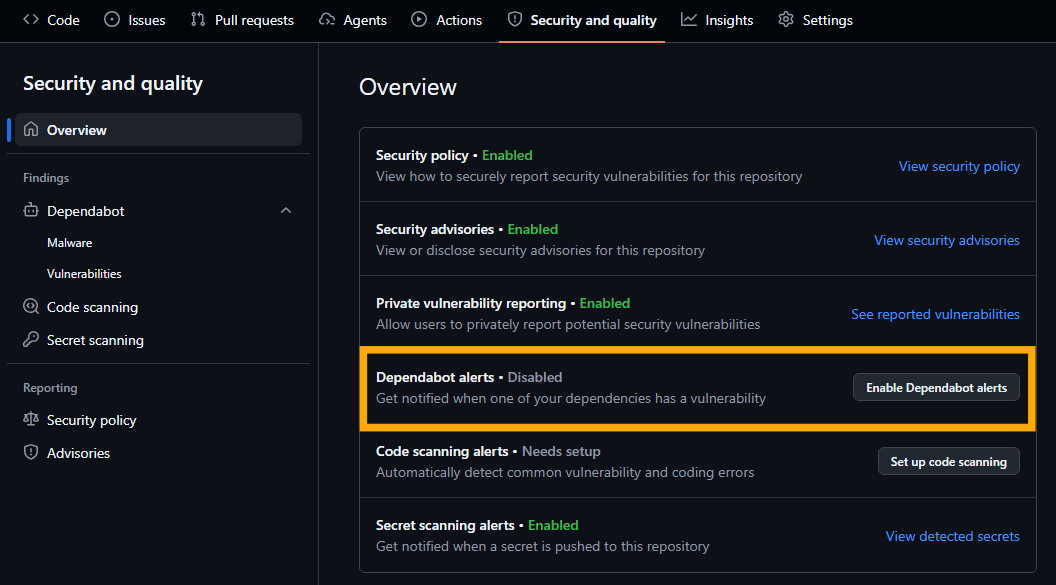This screenshot has height=585, width=1056.
Task: Go to Code scanning in sidebar
Action: tap(92, 307)
